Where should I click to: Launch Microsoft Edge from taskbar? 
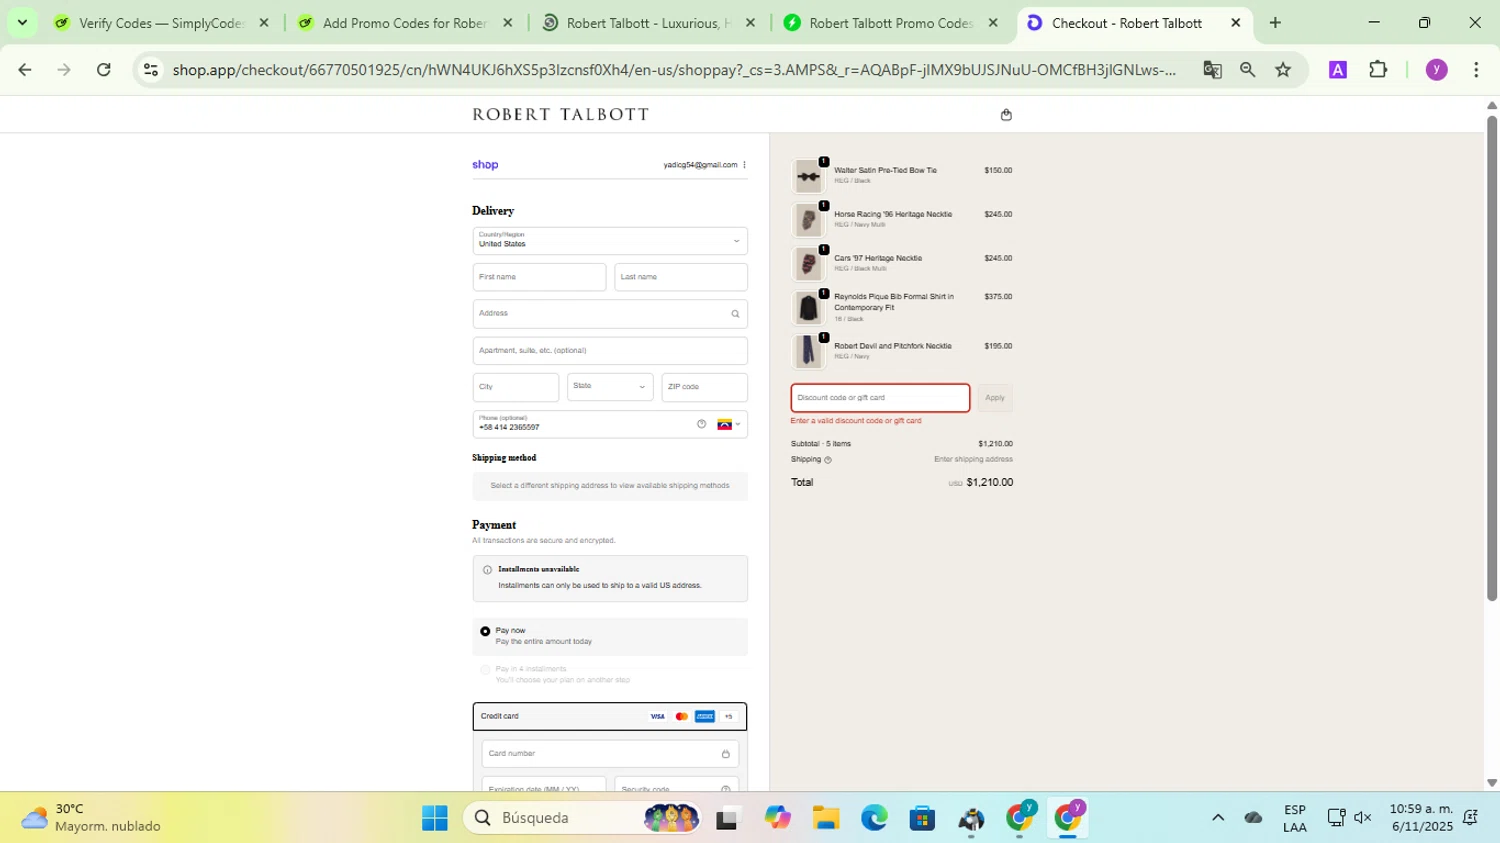pos(874,818)
